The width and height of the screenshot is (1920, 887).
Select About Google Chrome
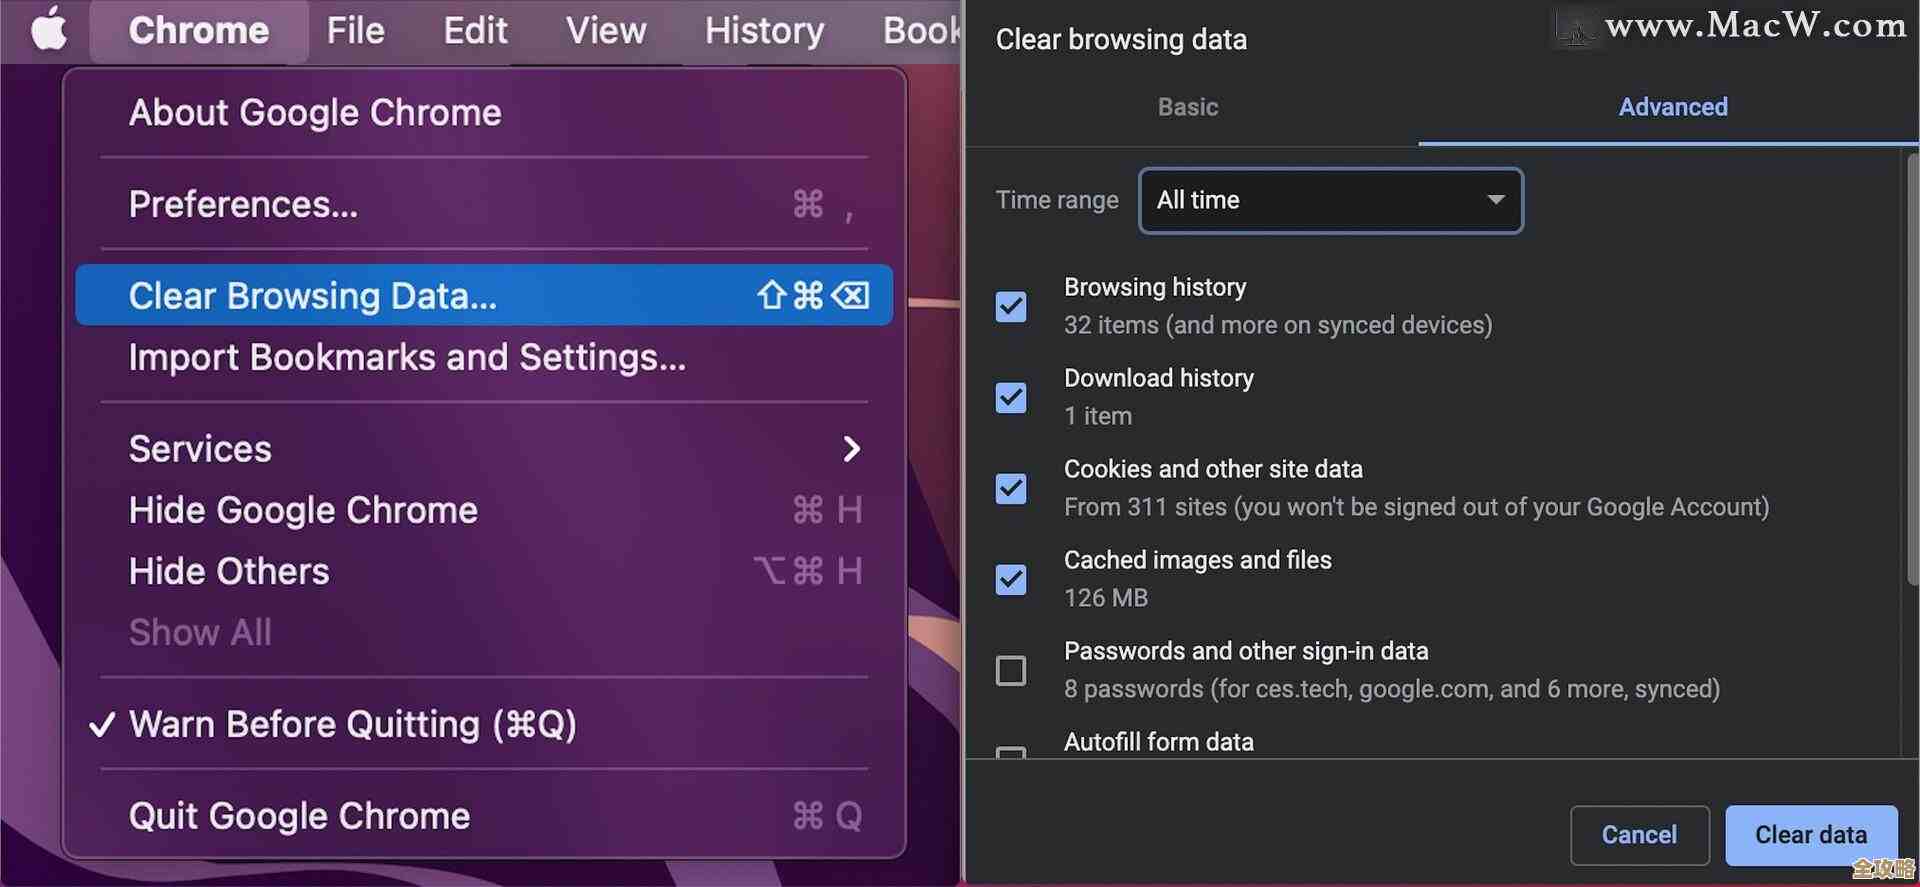[315, 113]
